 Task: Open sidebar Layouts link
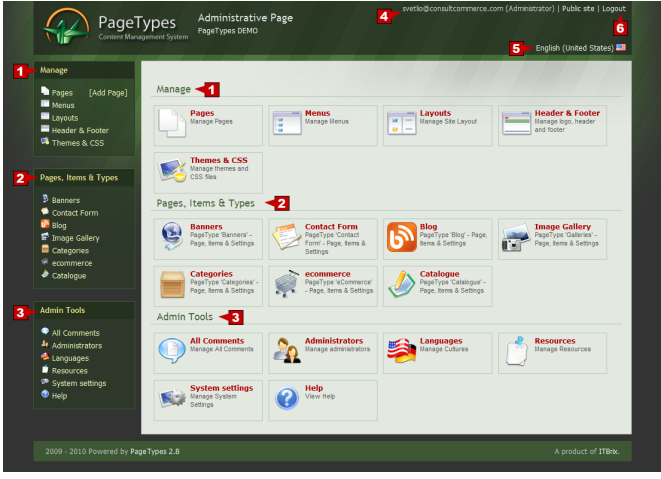click(x=65, y=118)
